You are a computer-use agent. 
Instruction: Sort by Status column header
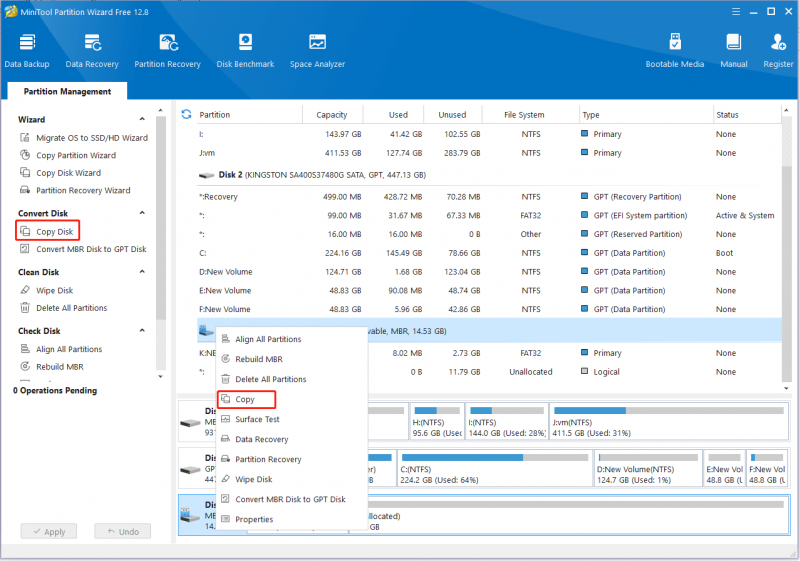point(747,115)
